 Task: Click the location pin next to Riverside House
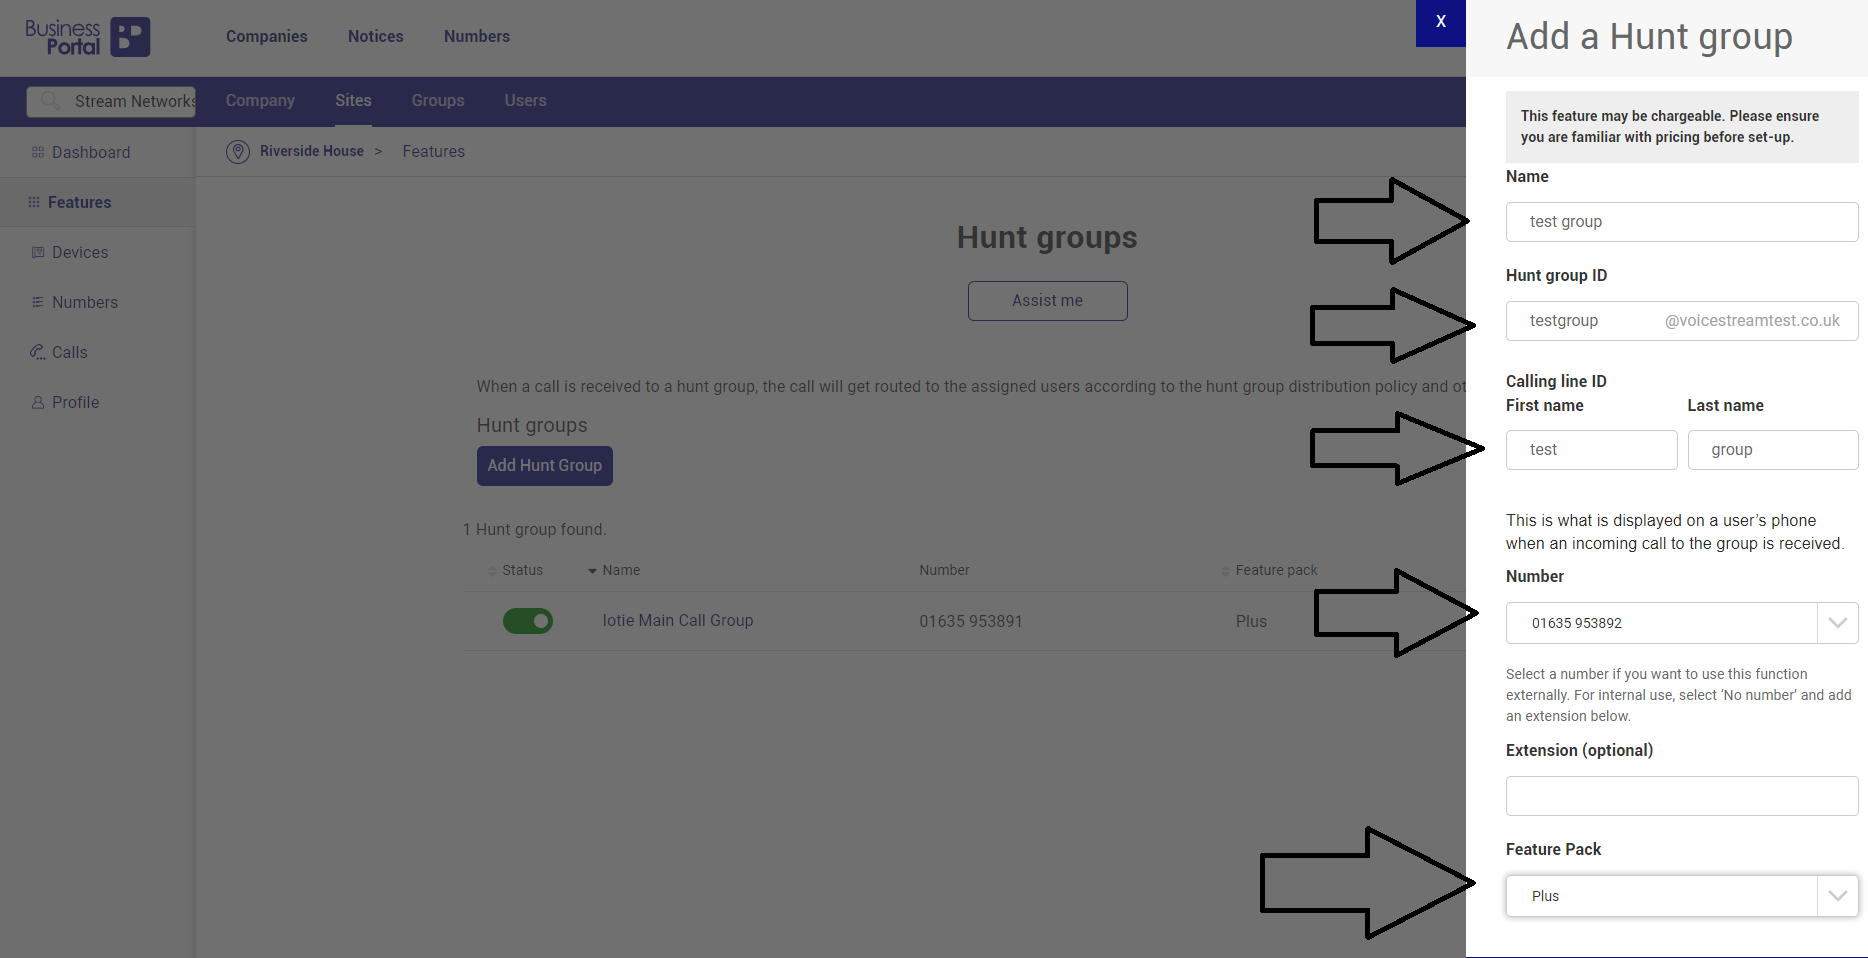click(238, 151)
